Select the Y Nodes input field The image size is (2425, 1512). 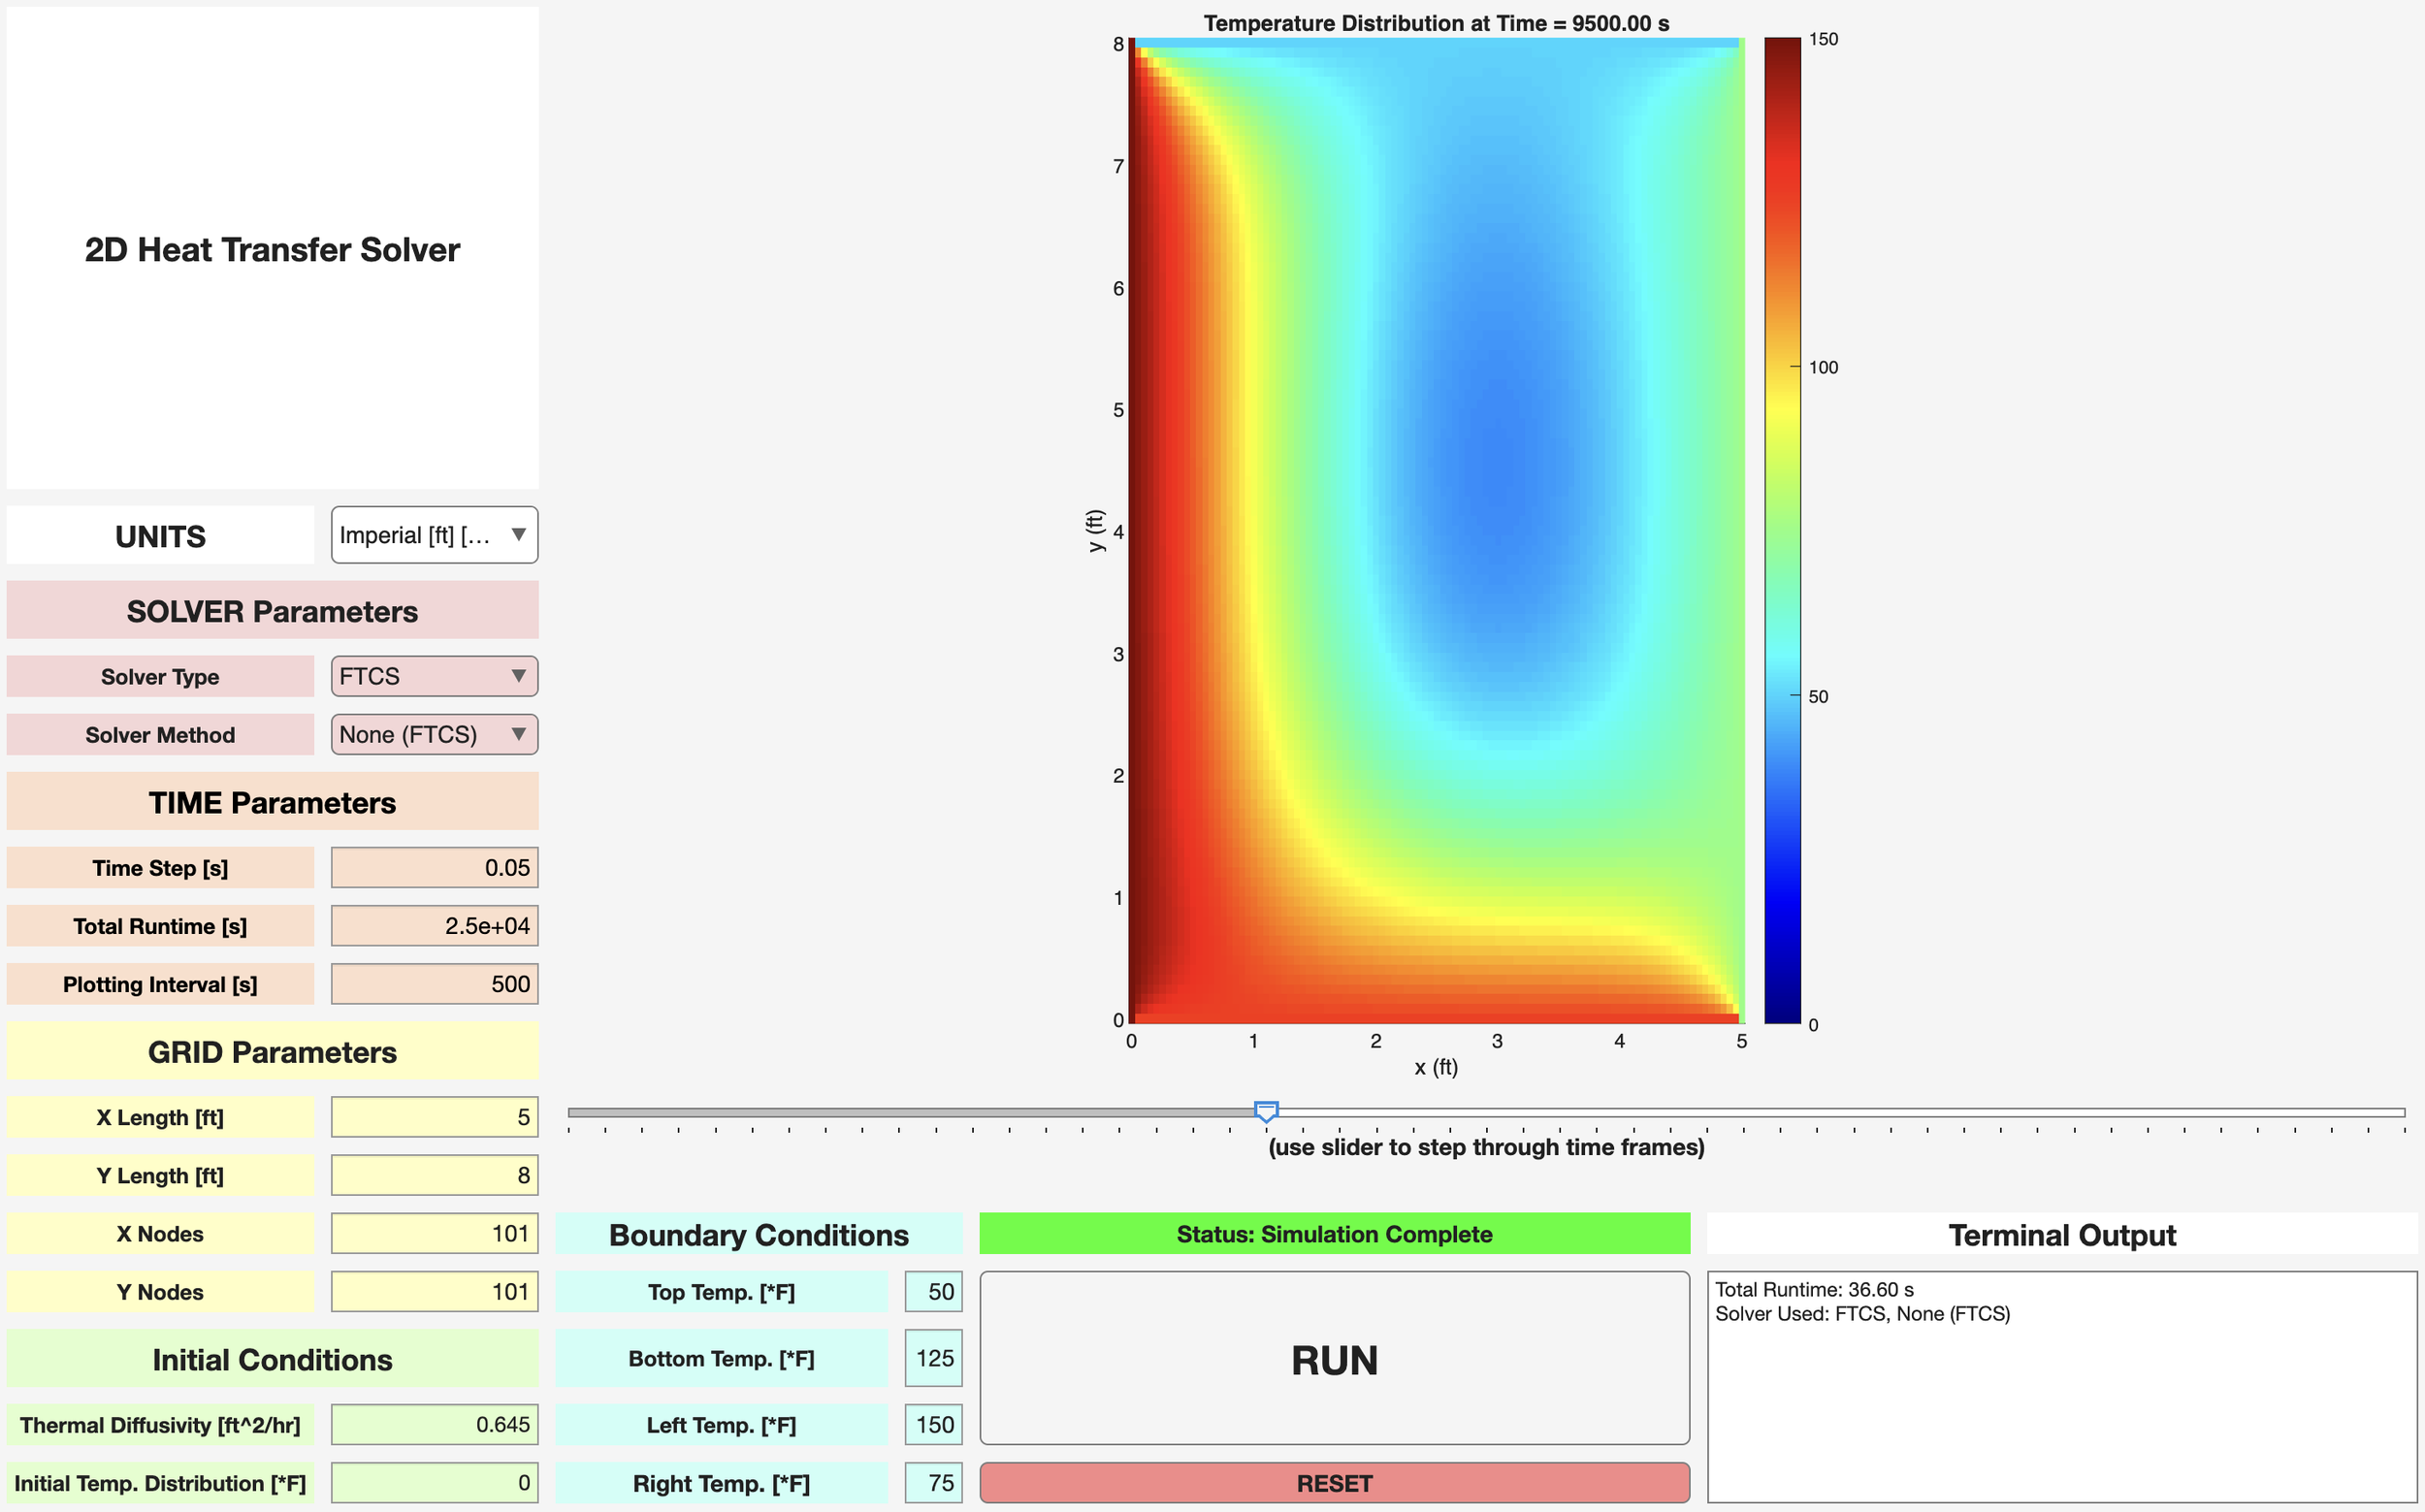[x=434, y=1292]
